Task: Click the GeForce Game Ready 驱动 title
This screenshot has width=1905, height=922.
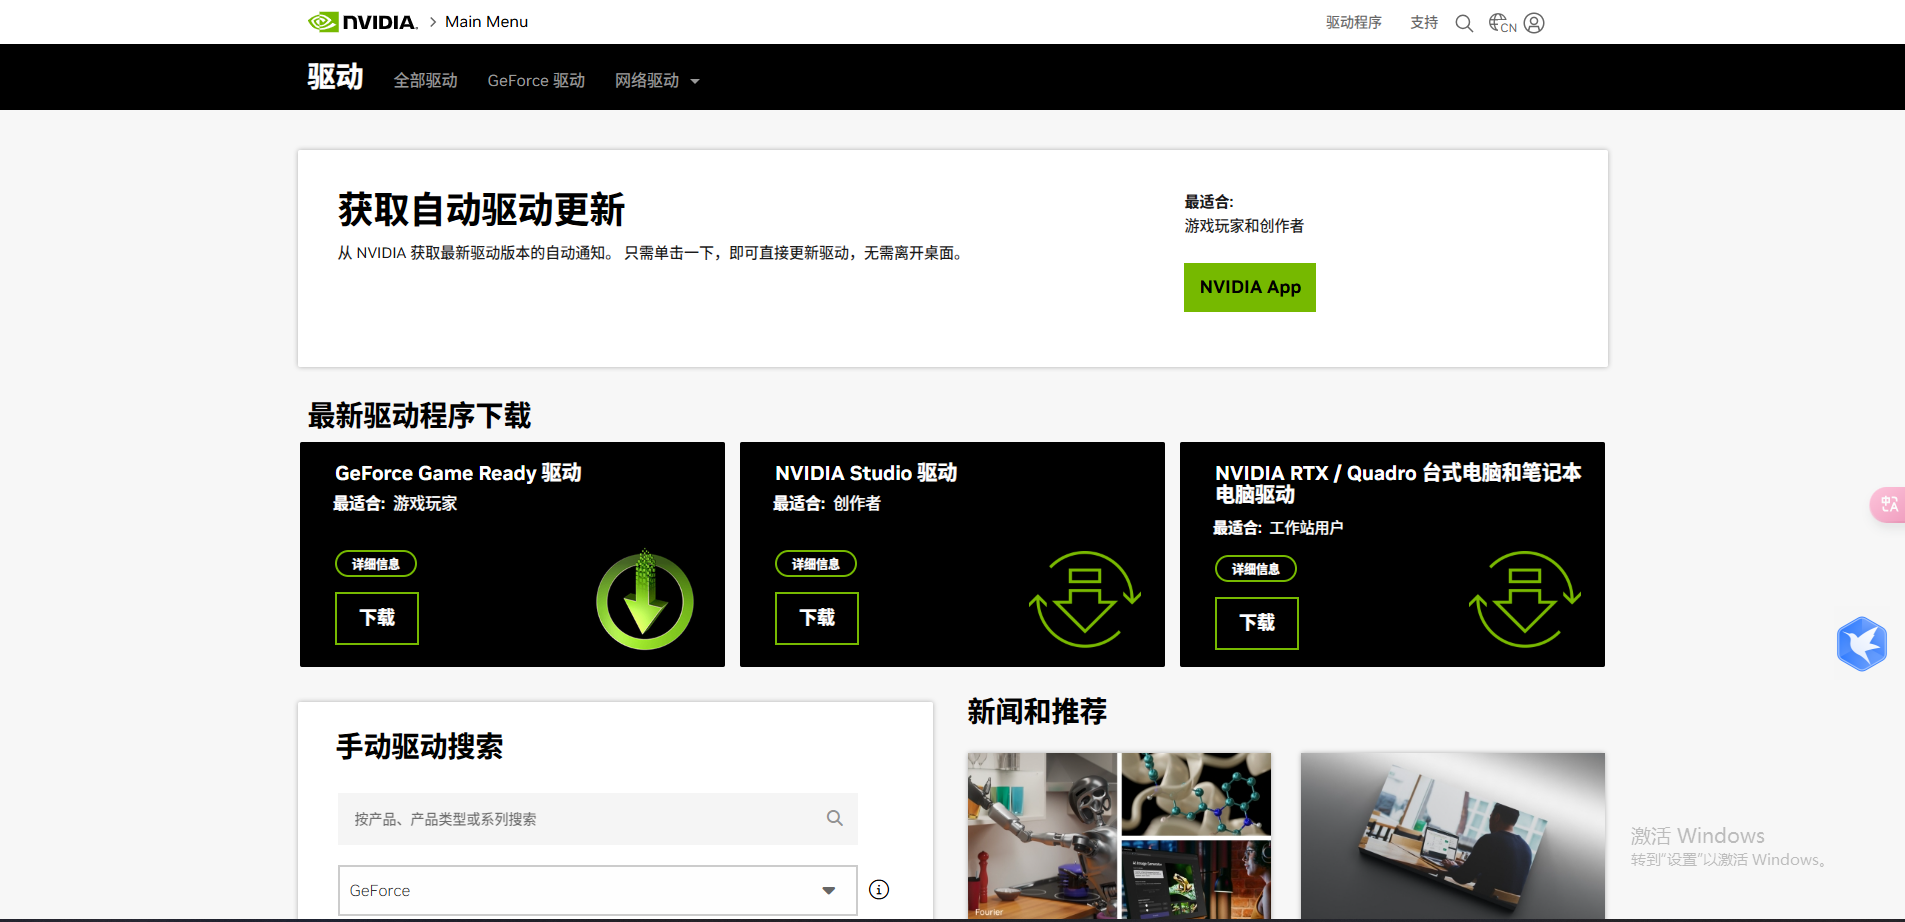Action: pos(458,473)
